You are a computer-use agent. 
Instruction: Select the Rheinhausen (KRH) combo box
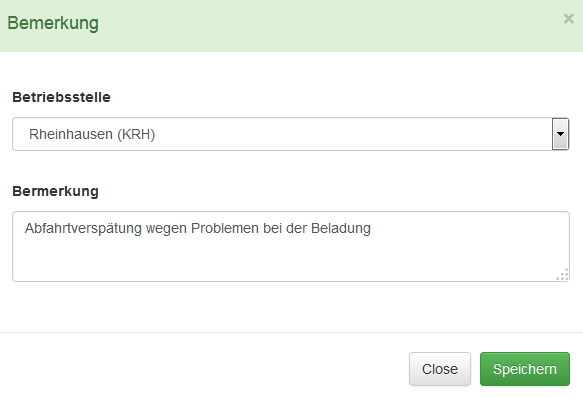click(x=291, y=134)
